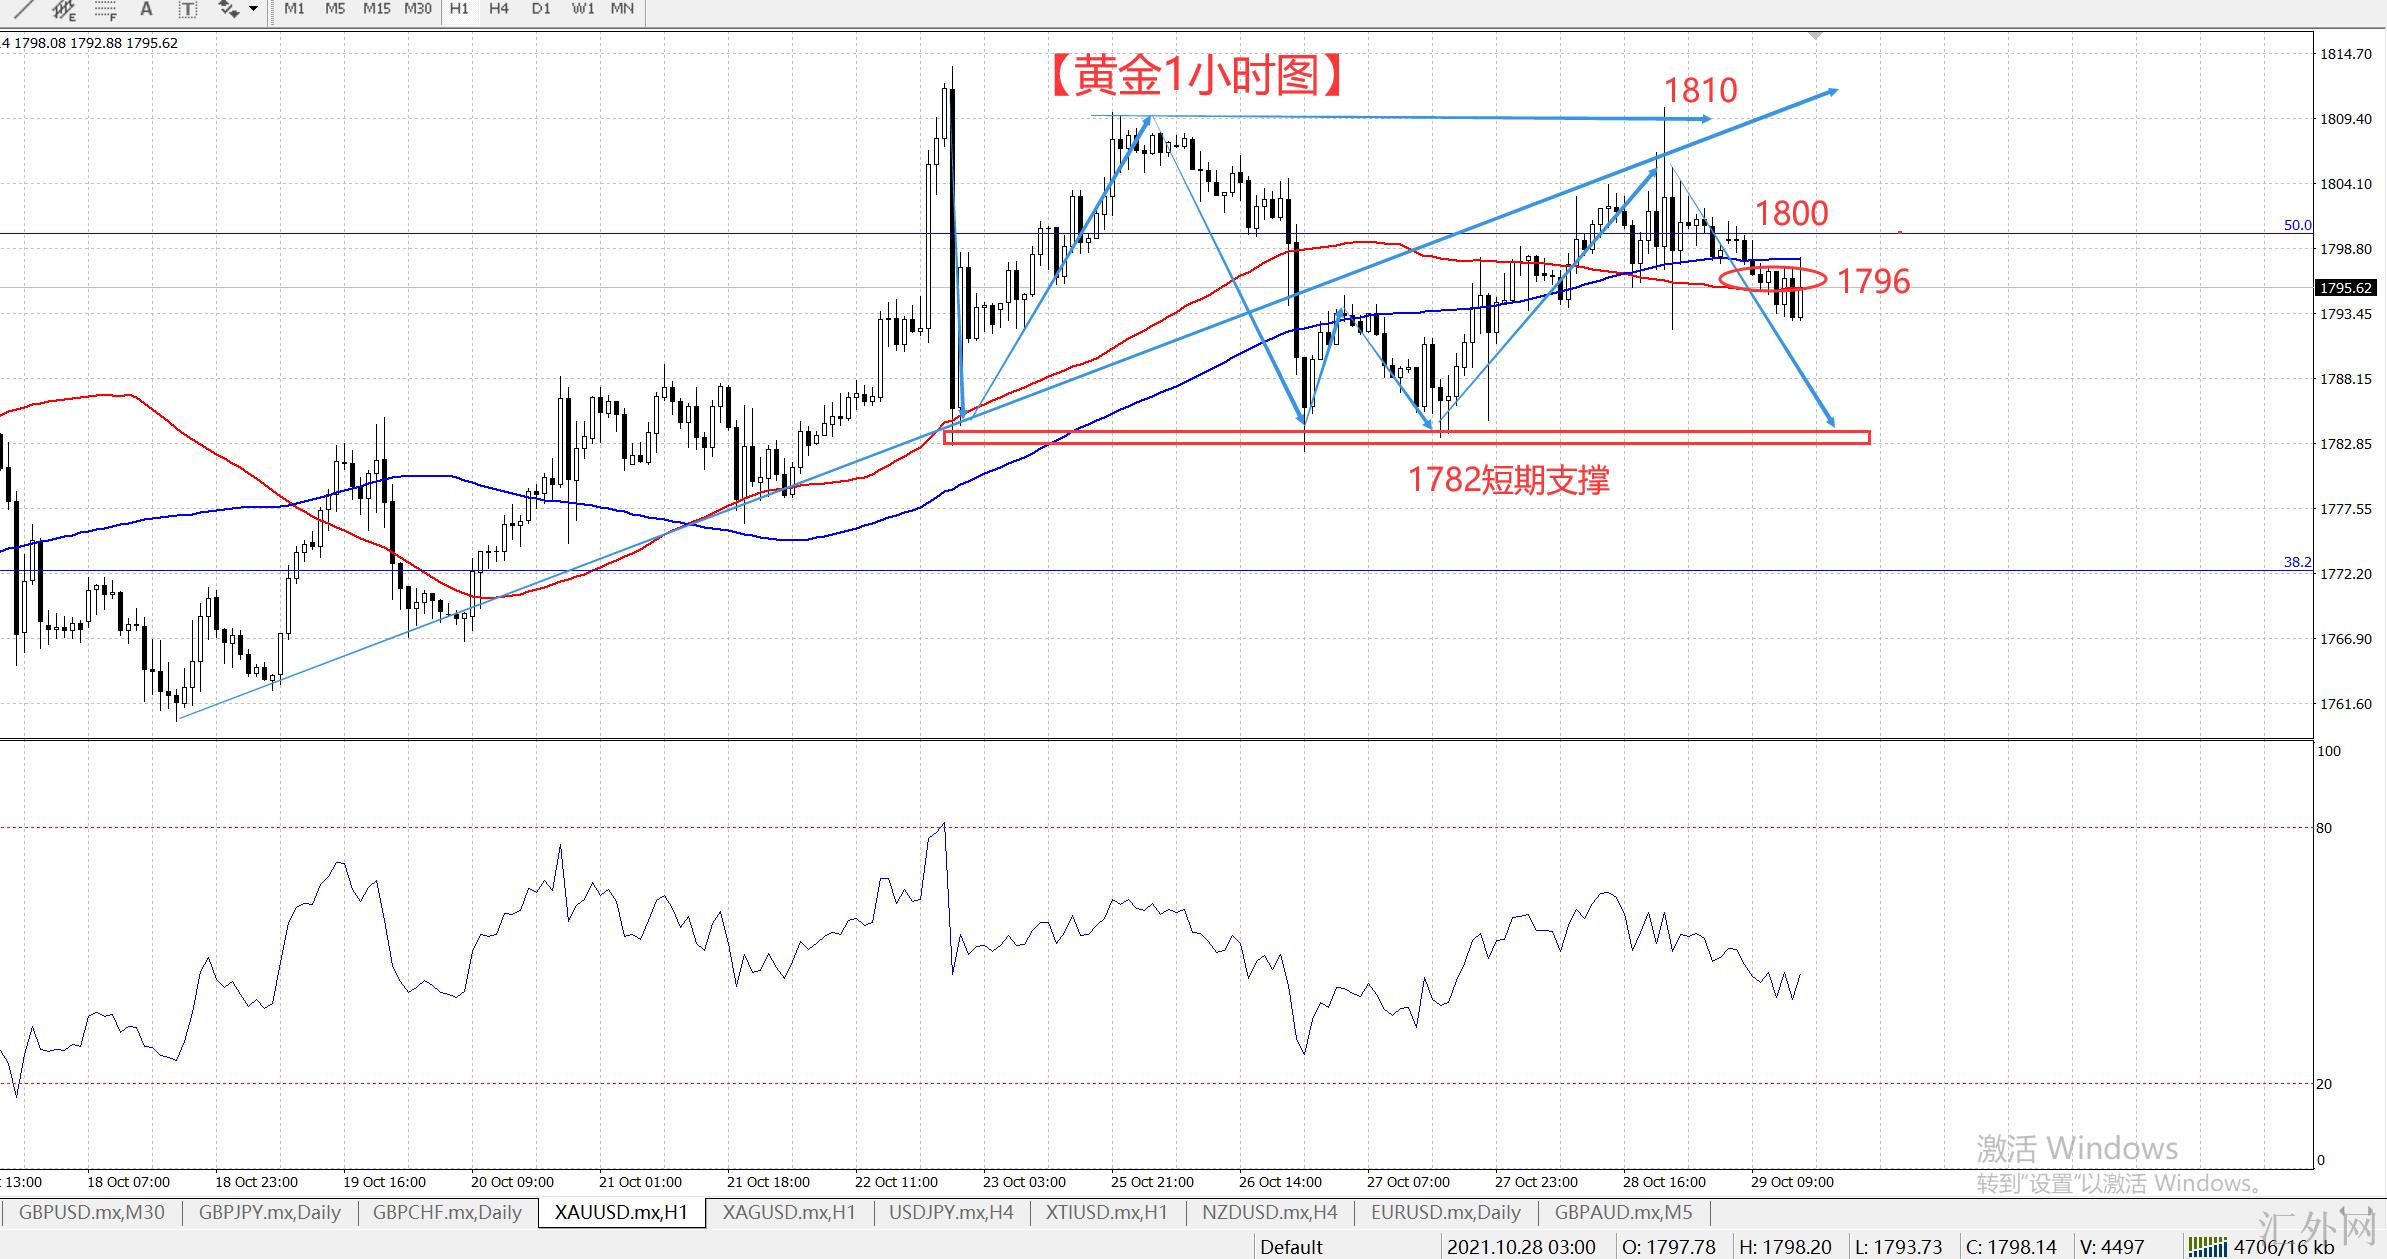Open the XAGUSD.mx,H1 chart tab

point(789,1213)
